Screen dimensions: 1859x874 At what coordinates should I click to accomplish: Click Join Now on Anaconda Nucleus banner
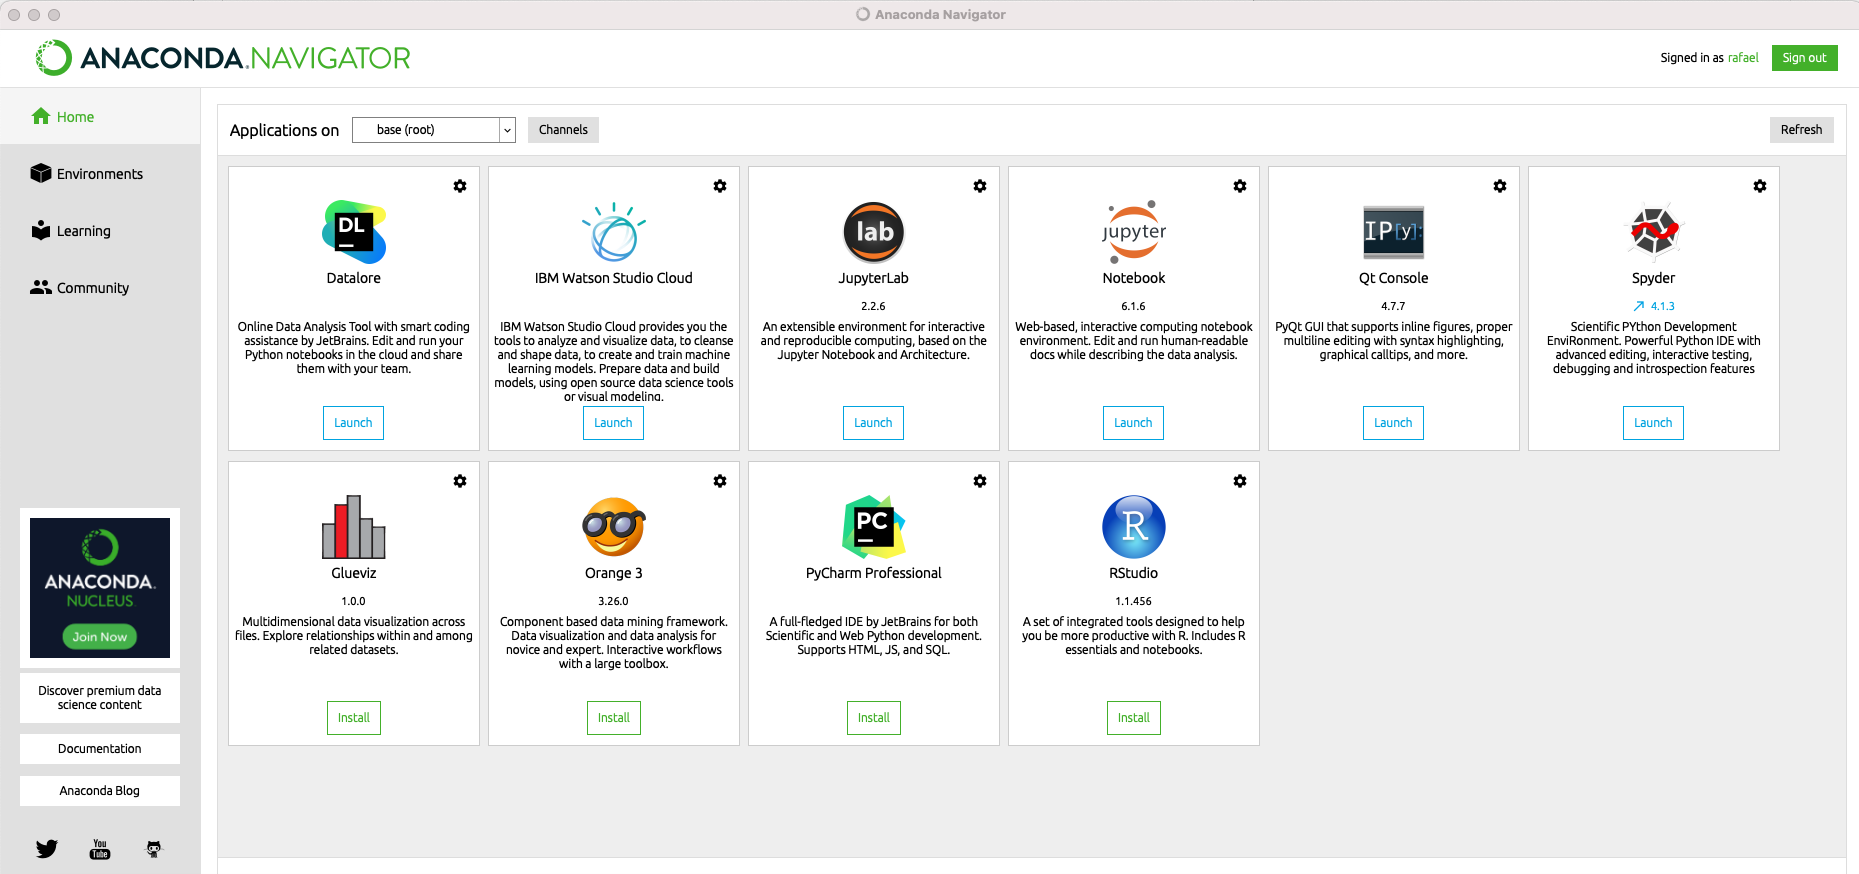pos(100,636)
